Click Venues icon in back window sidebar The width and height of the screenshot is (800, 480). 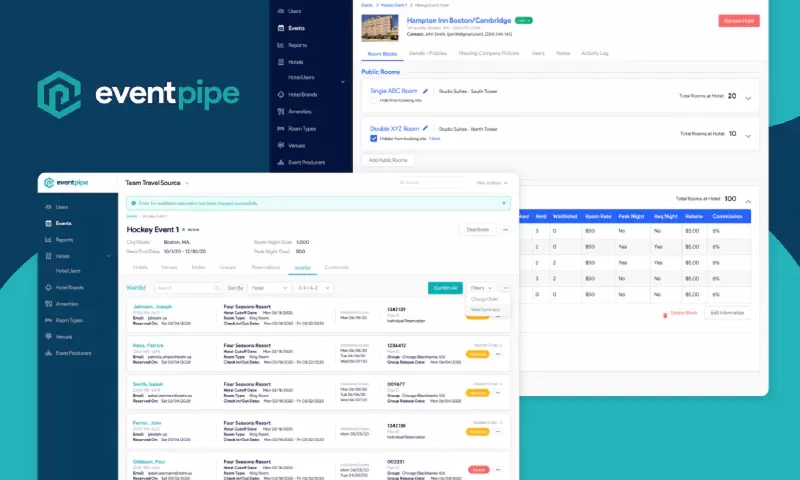click(x=281, y=145)
